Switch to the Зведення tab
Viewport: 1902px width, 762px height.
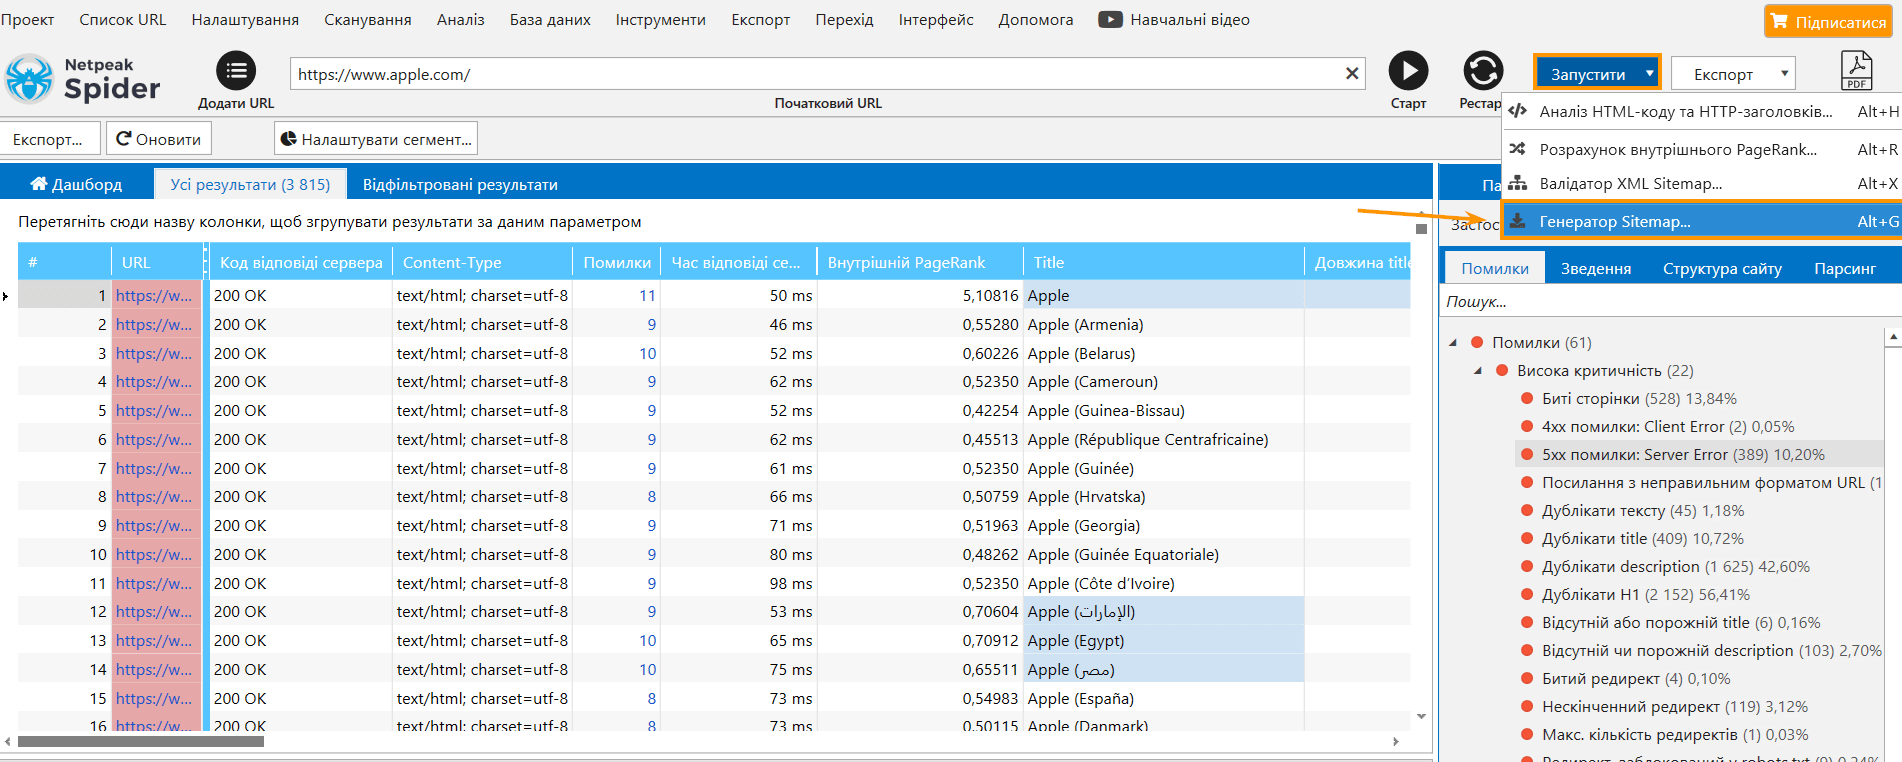pyautogui.click(x=1596, y=268)
